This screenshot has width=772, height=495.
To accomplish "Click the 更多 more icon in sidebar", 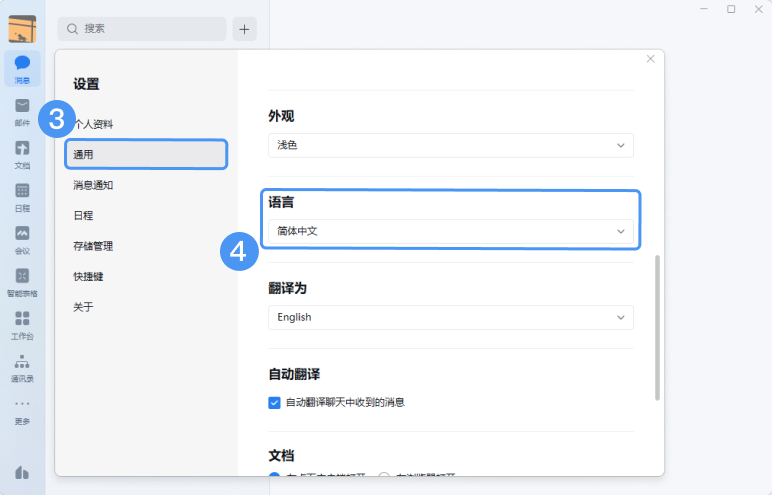I will [x=22, y=408].
